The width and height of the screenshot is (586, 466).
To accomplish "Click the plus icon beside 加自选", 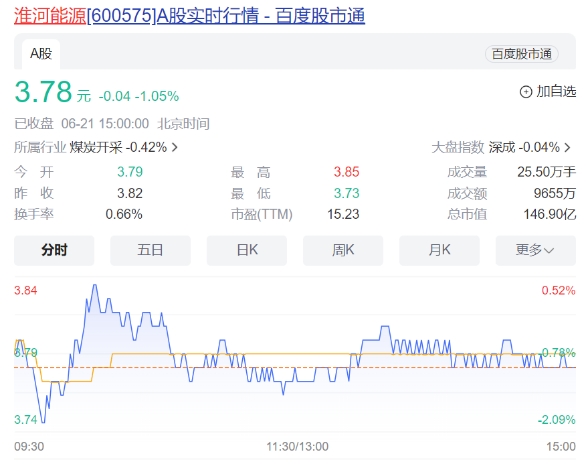I will tap(526, 92).
